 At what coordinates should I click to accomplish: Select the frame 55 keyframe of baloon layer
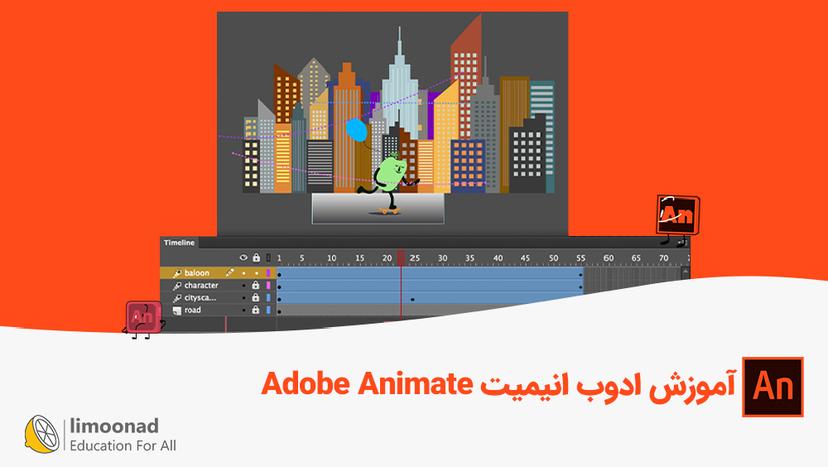[581, 275]
